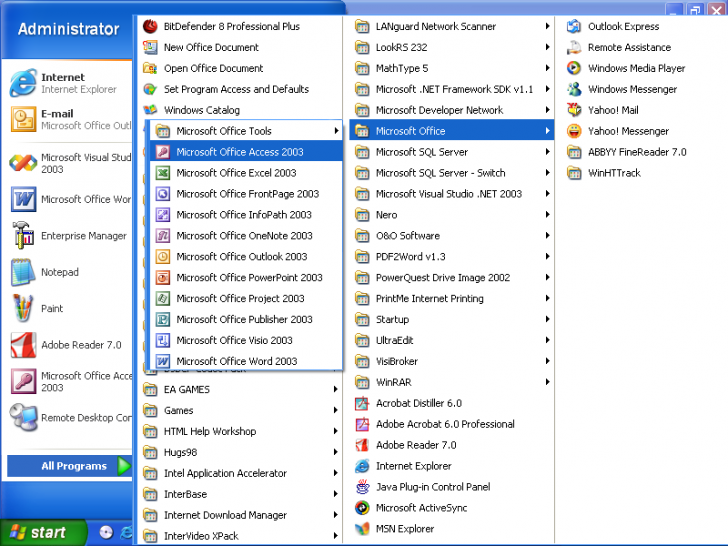Screen dimensions: 728x546
Task: Open the Startup folder entry
Action: click(x=452, y=319)
